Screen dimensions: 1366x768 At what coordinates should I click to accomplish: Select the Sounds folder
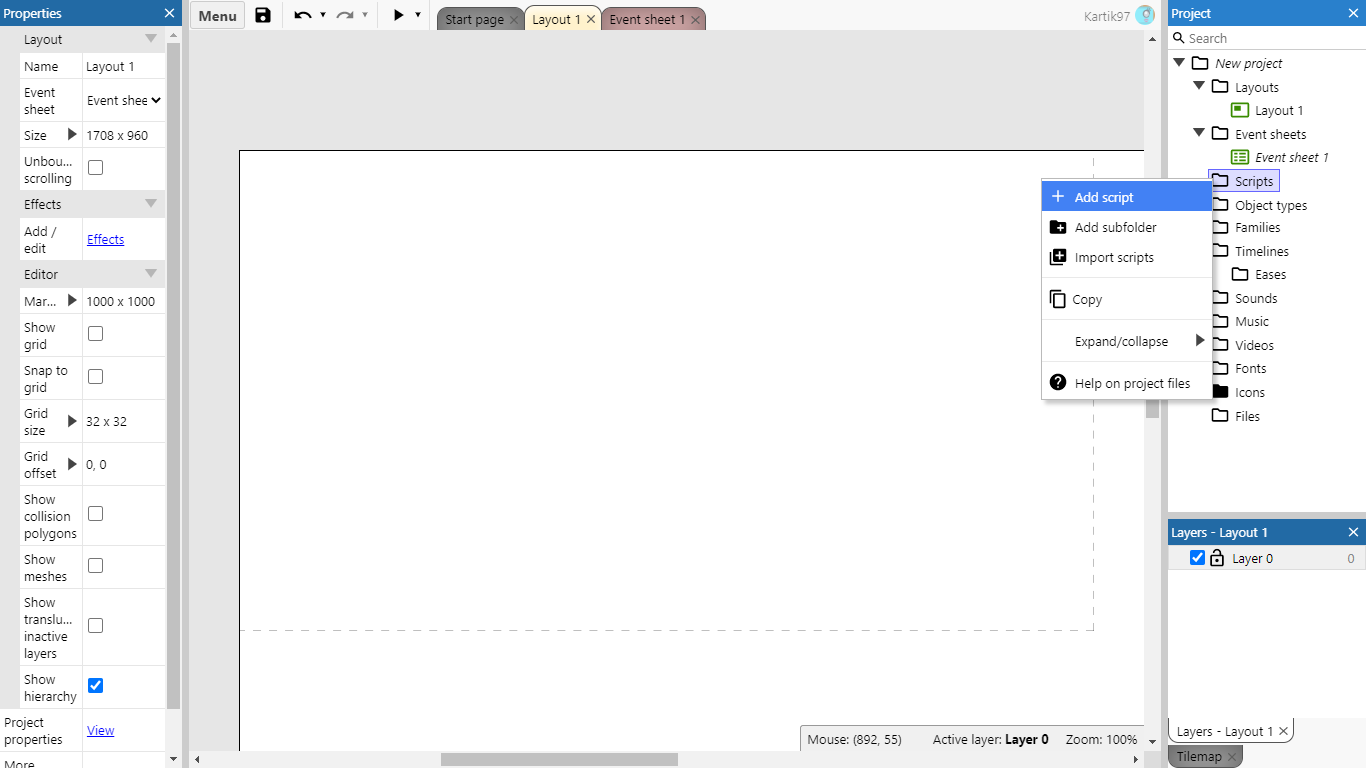pos(1256,298)
